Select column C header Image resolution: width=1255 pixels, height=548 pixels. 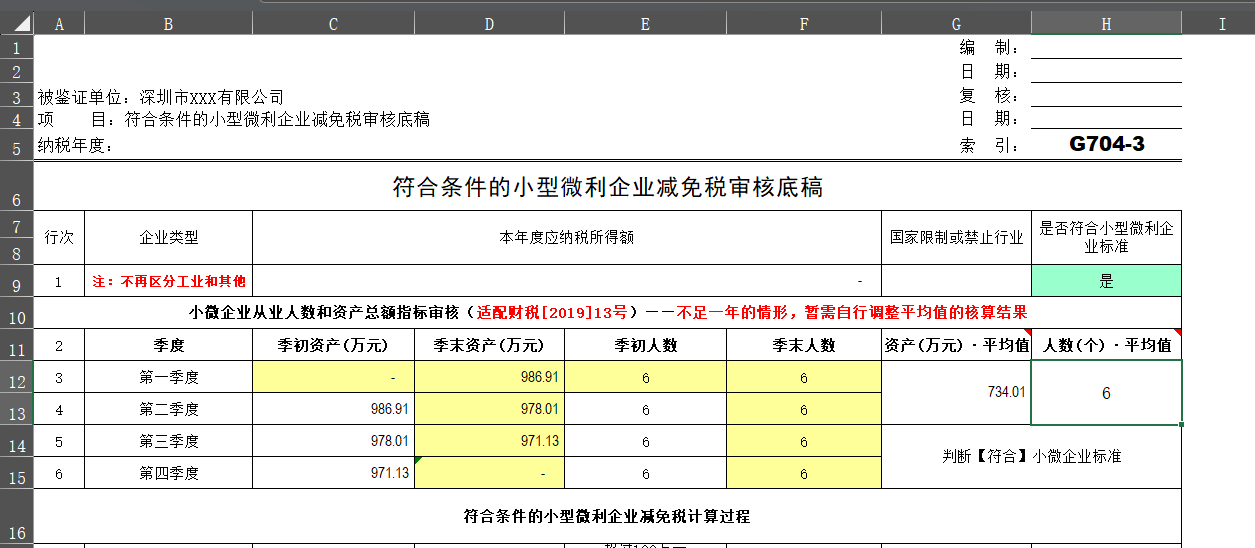pyautogui.click(x=333, y=24)
